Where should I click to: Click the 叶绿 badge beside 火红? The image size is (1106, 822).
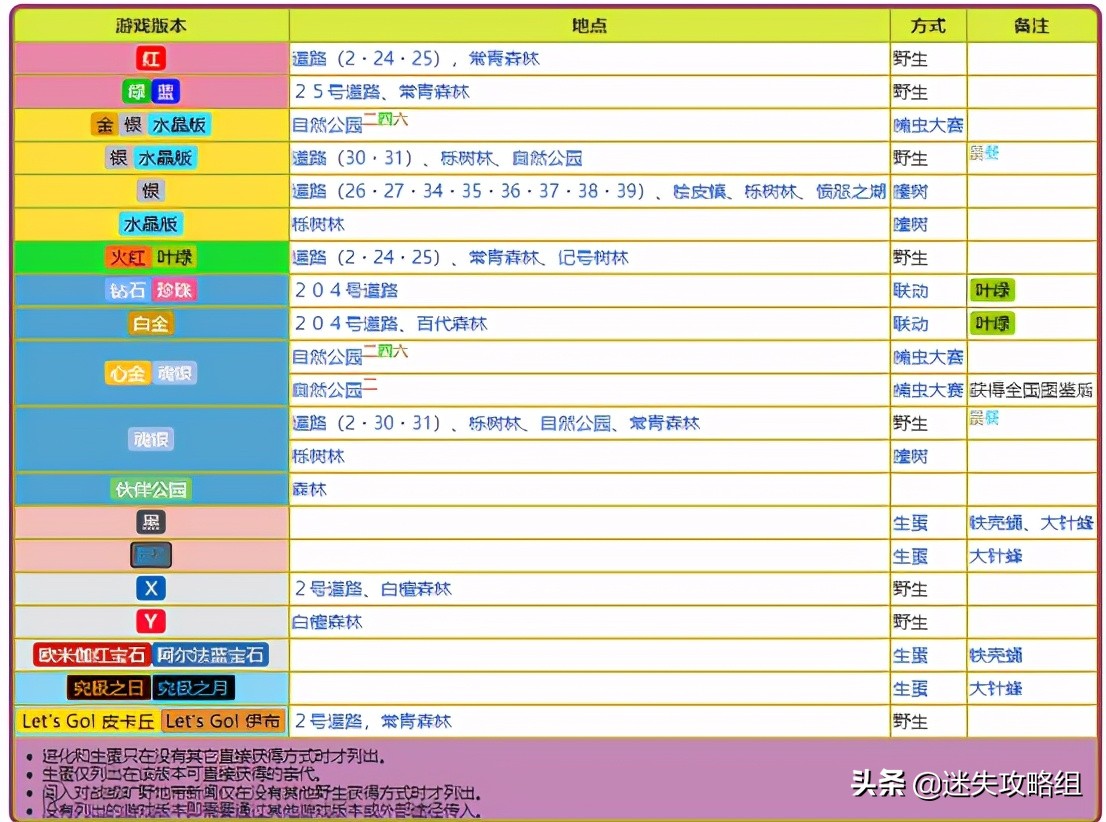click(x=174, y=257)
